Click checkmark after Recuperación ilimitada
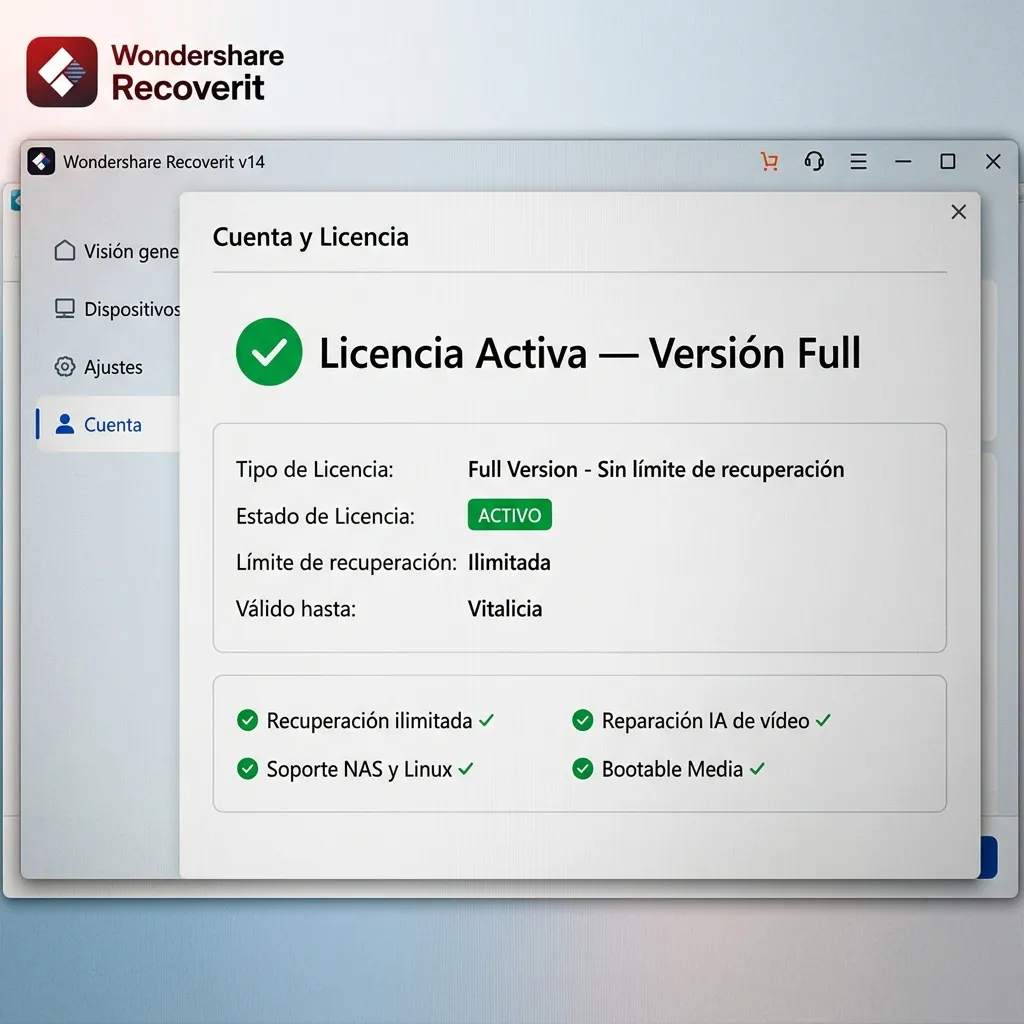1024x1024 pixels. 486,720
